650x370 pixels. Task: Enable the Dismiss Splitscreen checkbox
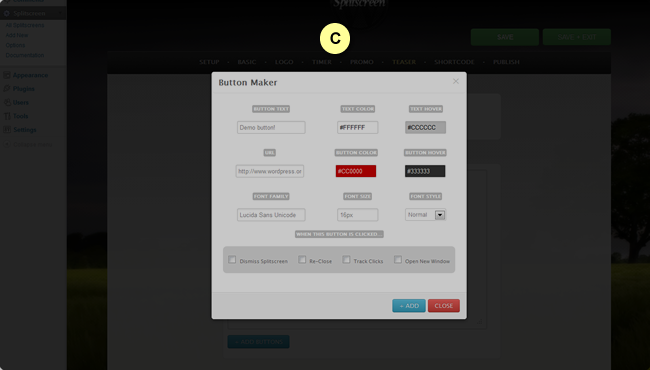(x=232, y=259)
